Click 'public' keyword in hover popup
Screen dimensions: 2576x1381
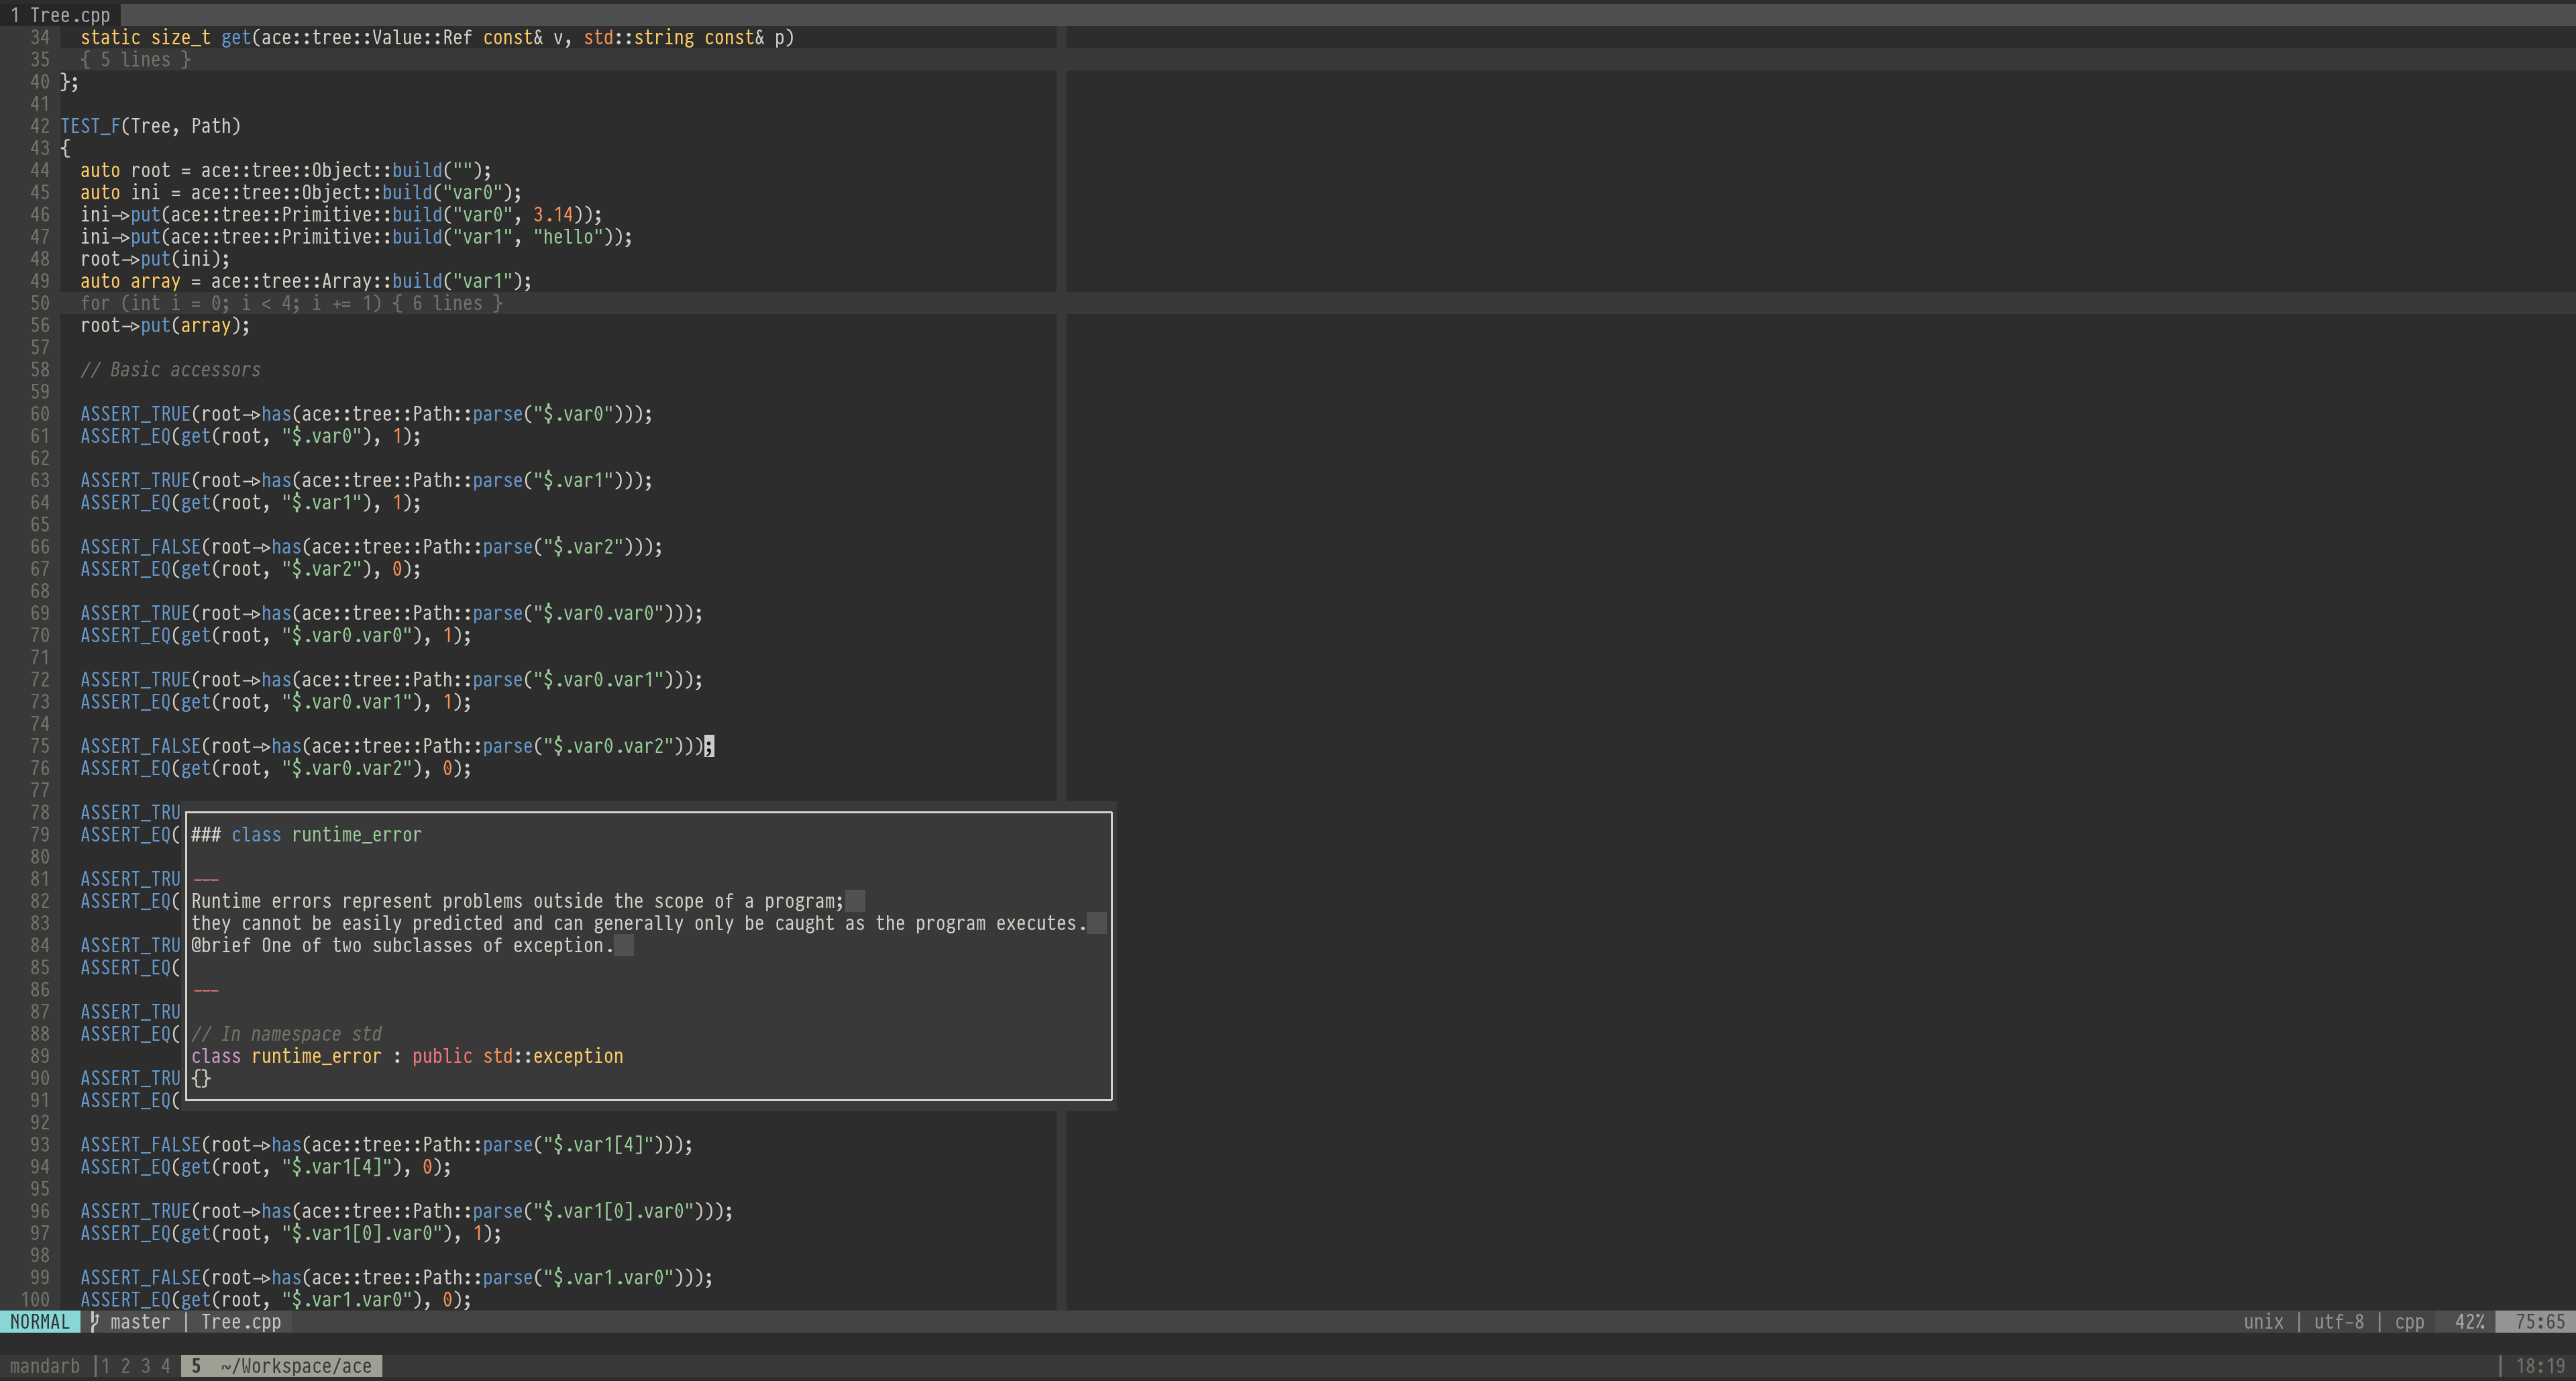click(442, 1056)
